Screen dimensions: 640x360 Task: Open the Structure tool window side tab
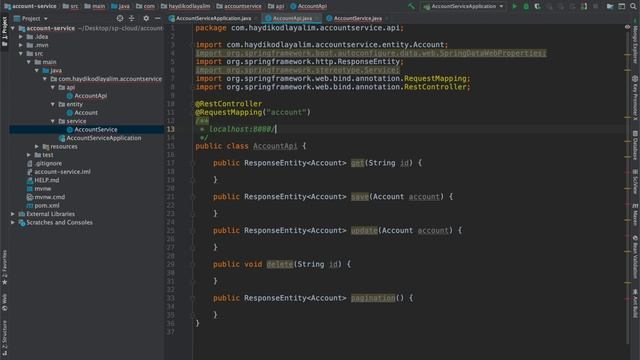coord(4,337)
